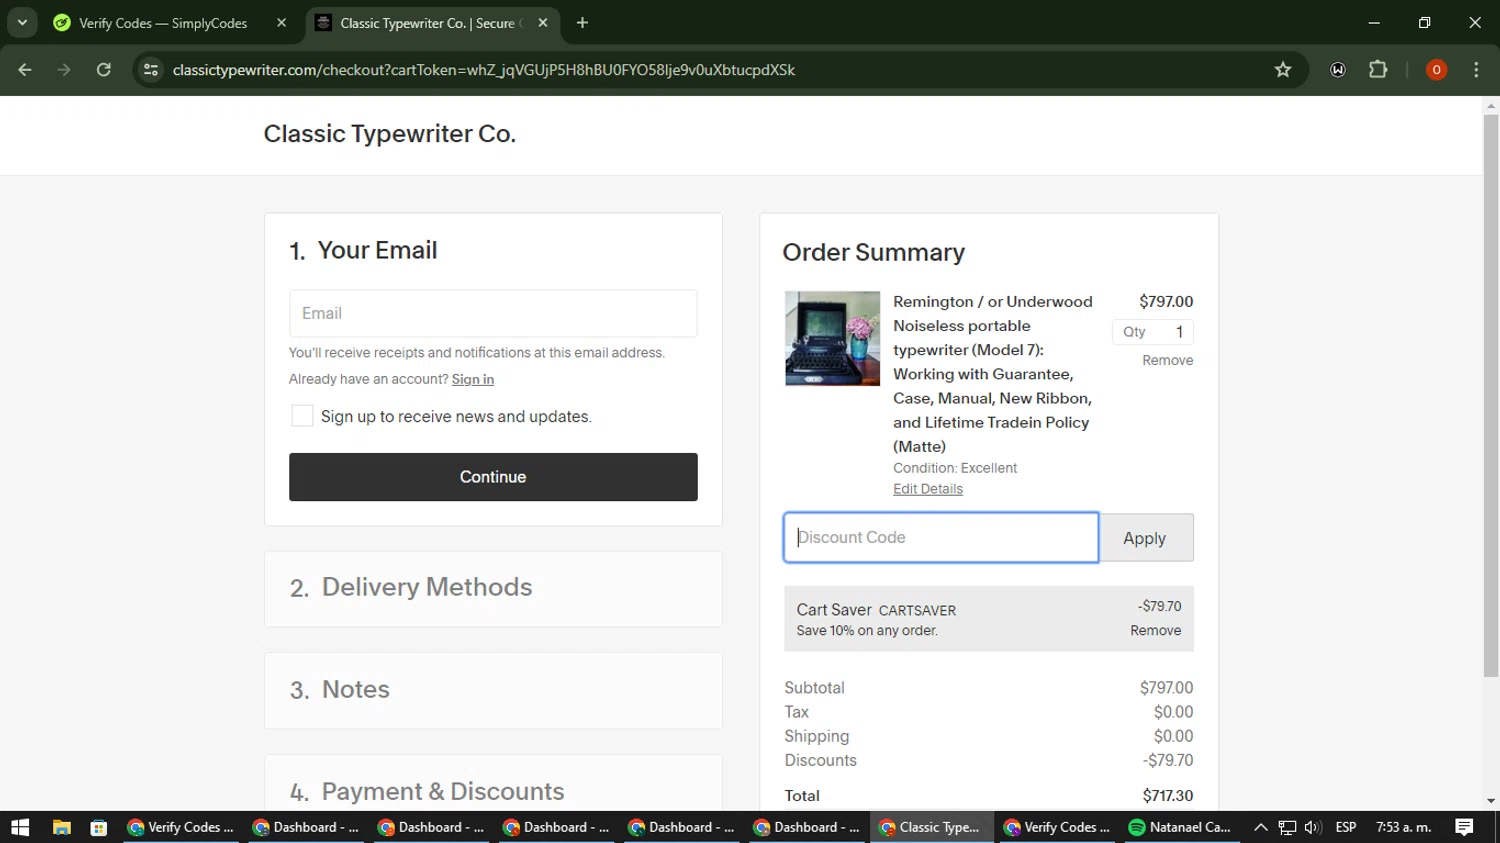Open the Spotify Natanael Ca... taskbar item
The image size is (1500, 843).
pyautogui.click(x=1181, y=827)
